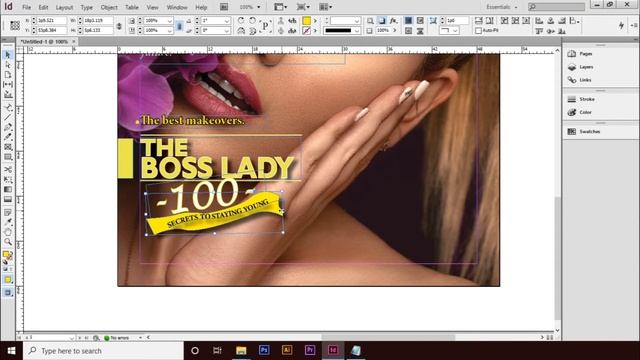Click the width W input field
This screenshot has height=360, width=640.
pyautogui.click(x=98, y=20)
